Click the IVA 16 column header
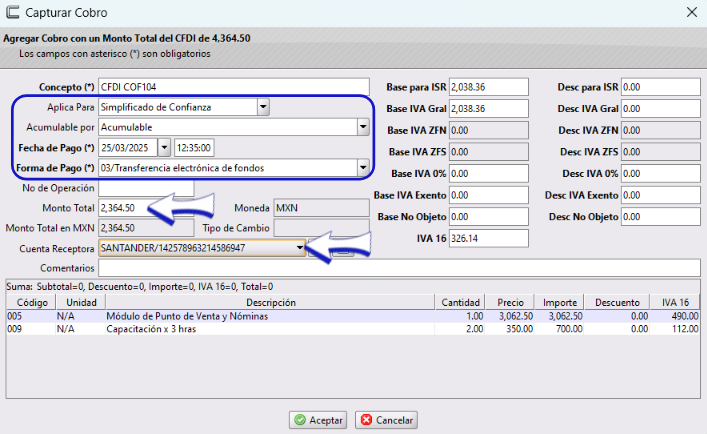The image size is (707, 434). (x=675, y=302)
